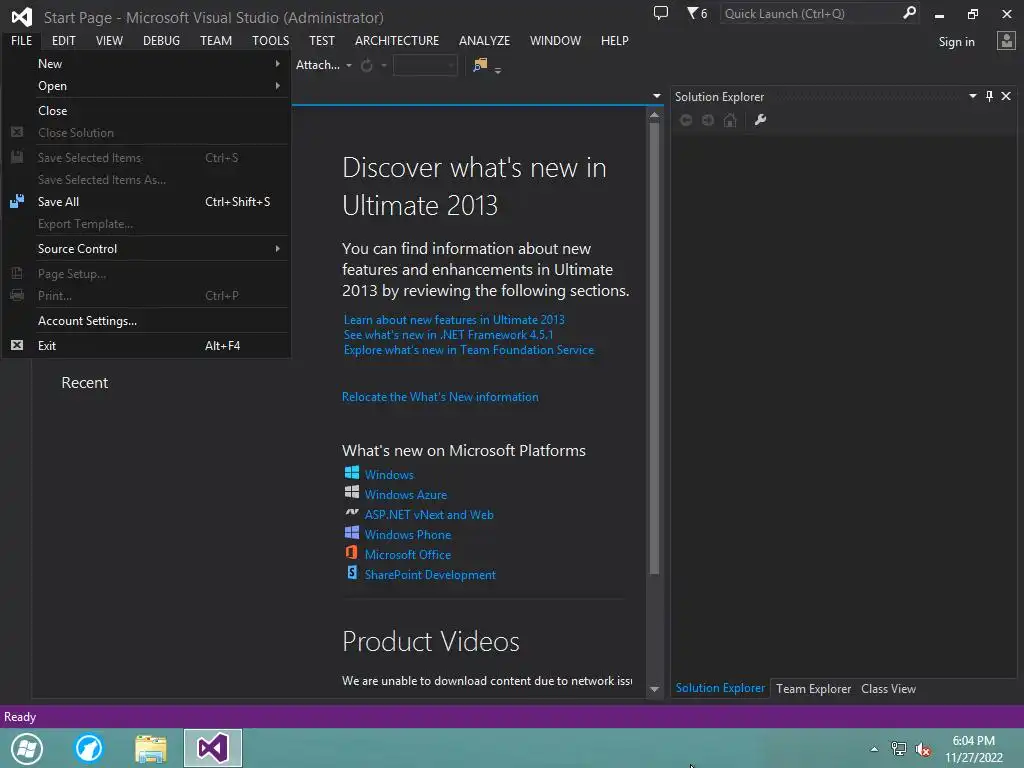Image resolution: width=1024 pixels, height=768 pixels.
Task: Click the muted volume tray icon
Action: [x=923, y=750]
